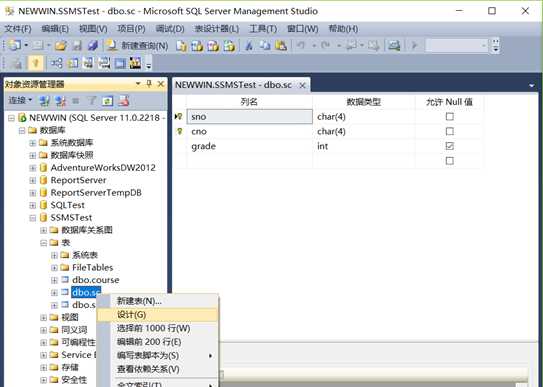Click the Undo arrow icon
The height and width of the screenshot is (387, 543).
pos(301,45)
